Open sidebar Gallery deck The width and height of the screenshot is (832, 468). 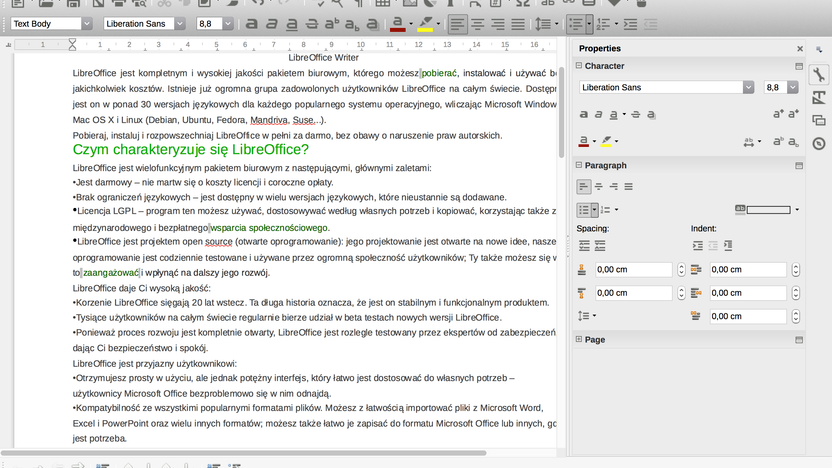(819, 120)
